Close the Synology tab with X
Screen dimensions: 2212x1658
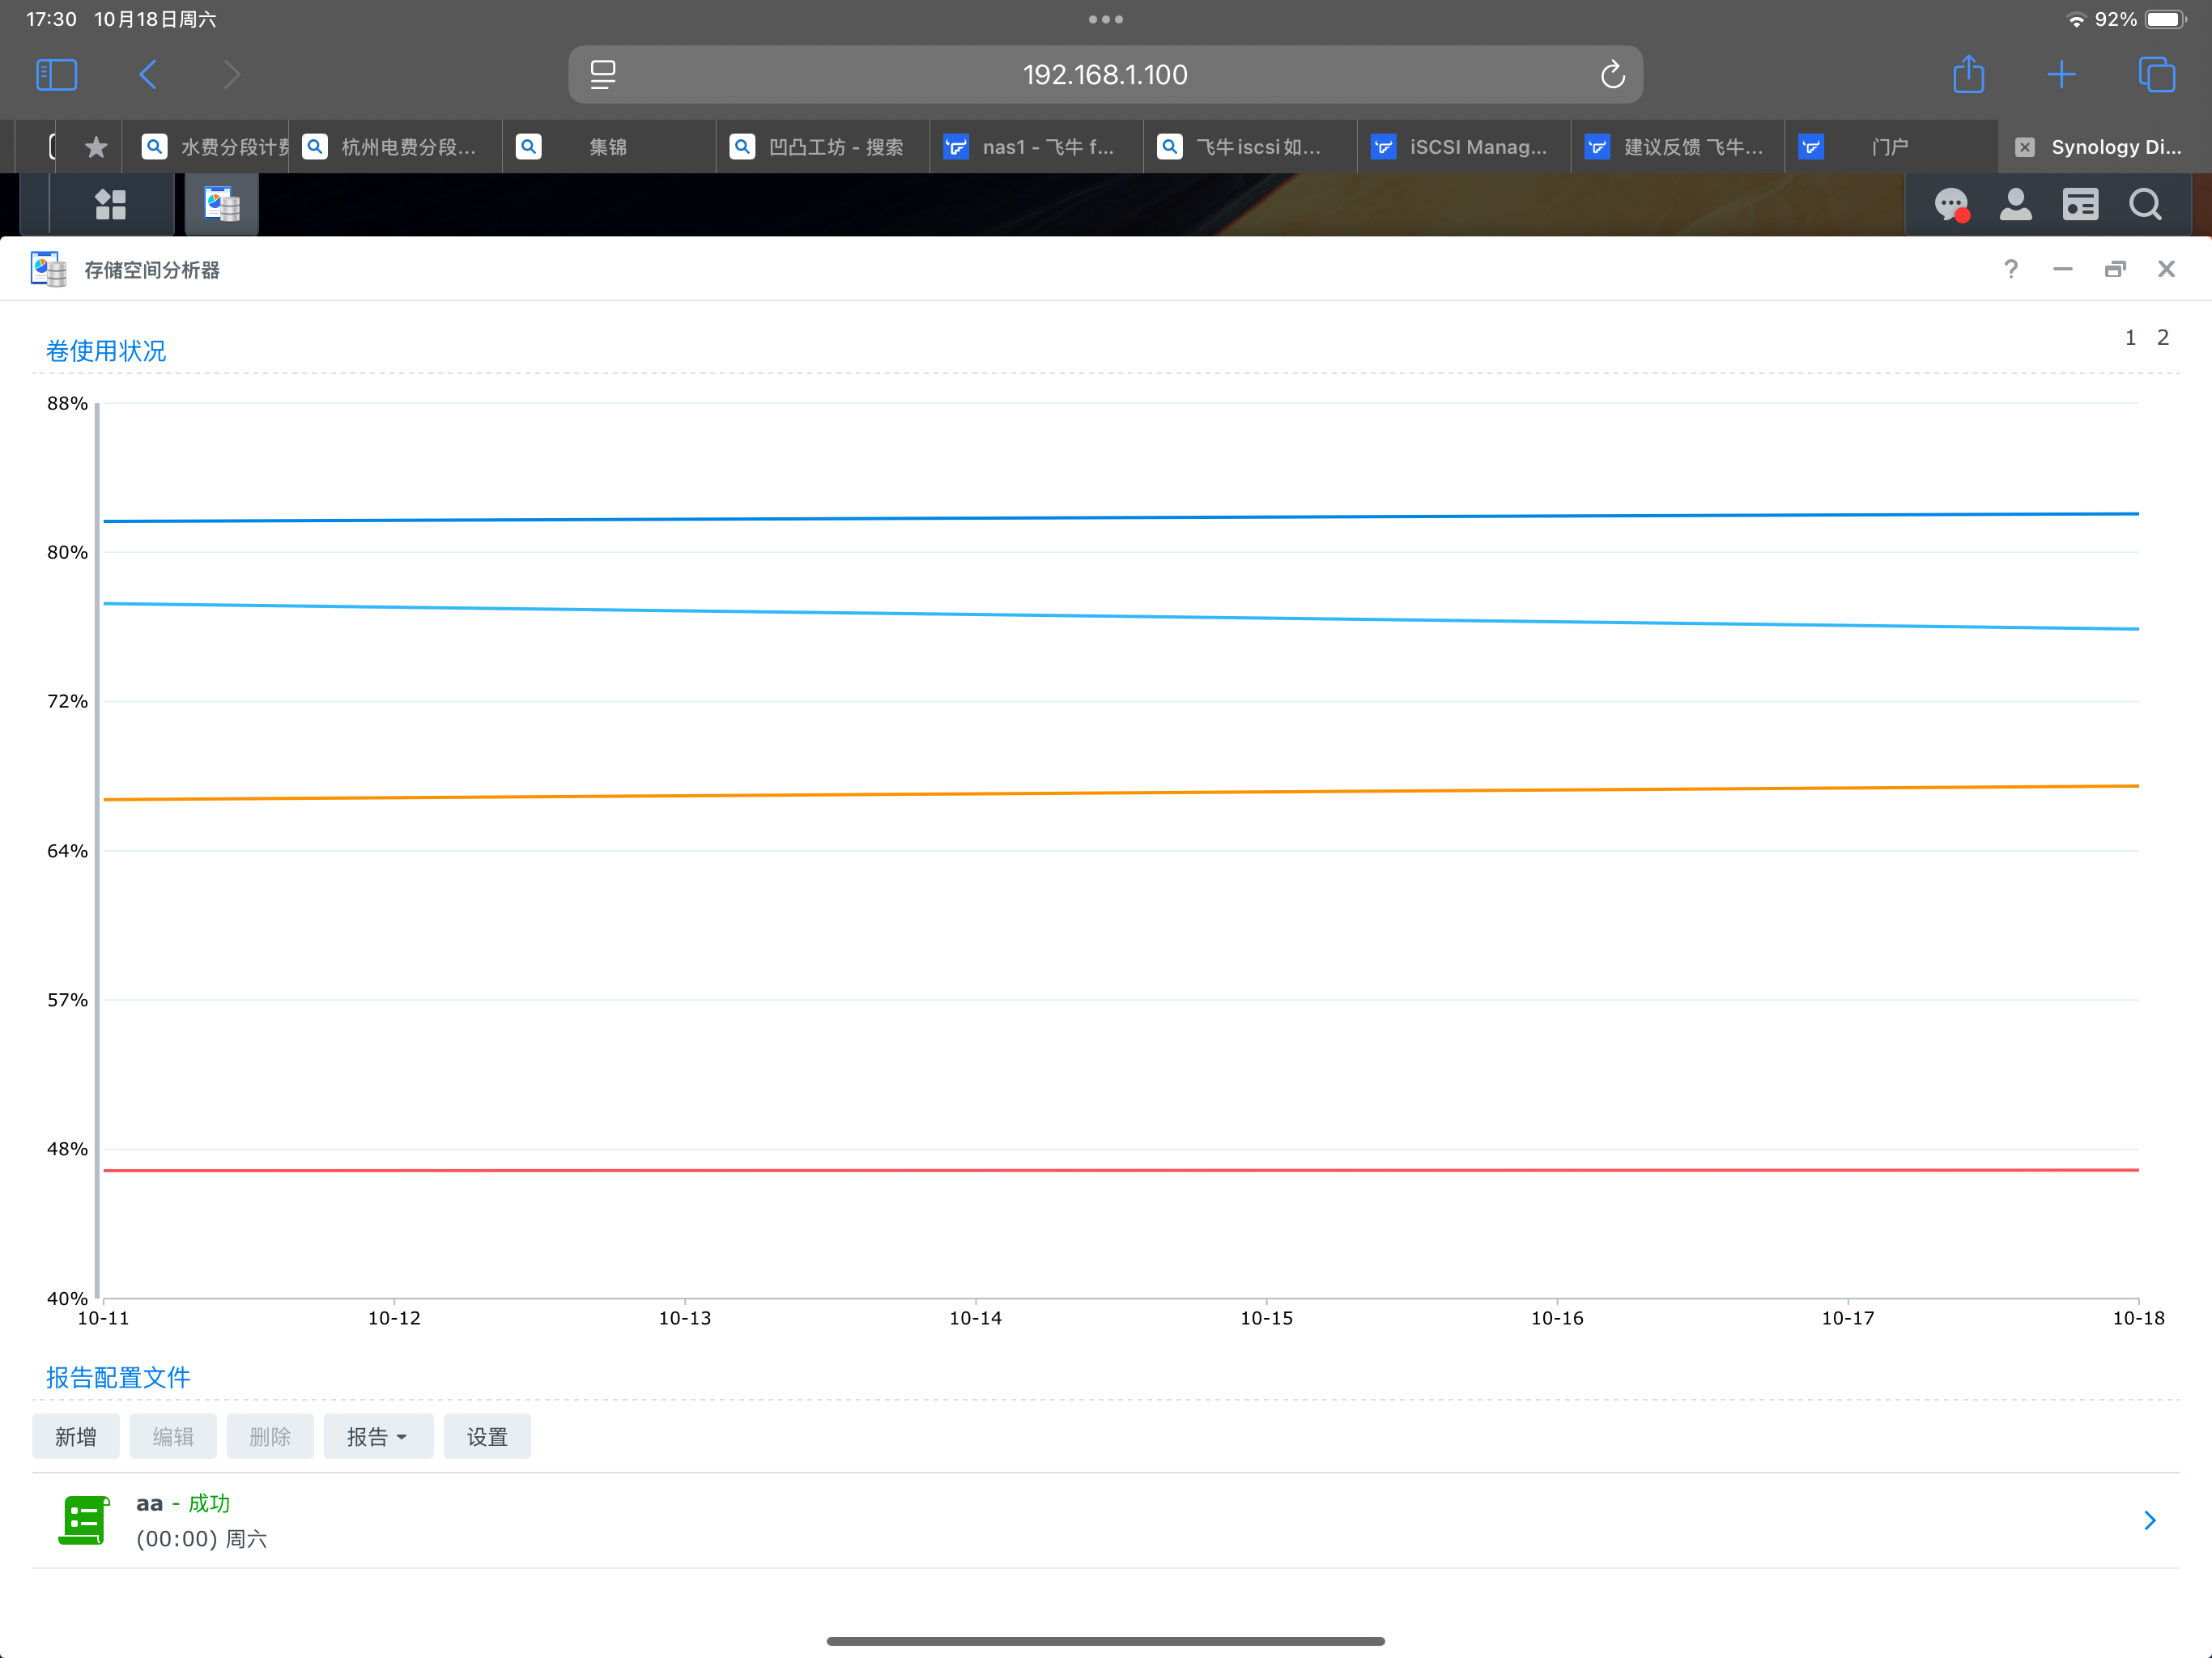[x=2025, y=147]
